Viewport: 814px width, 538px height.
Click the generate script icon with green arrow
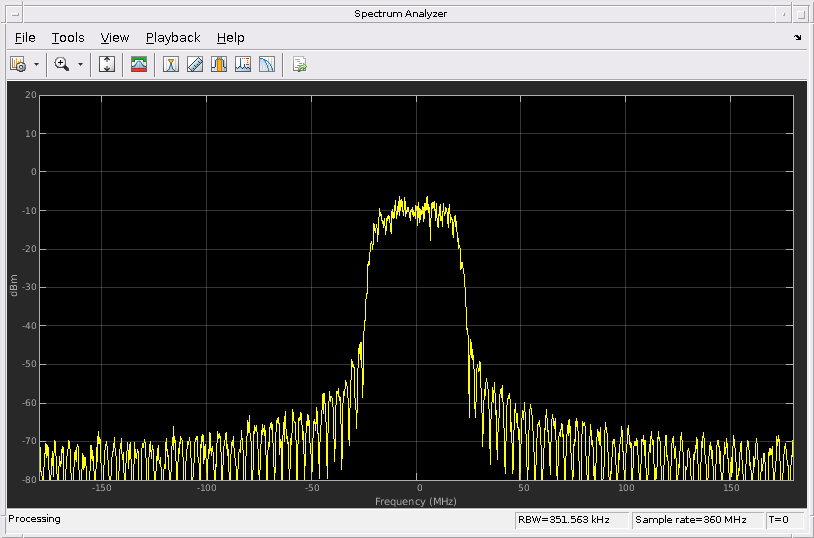click(x=299, y=64)
